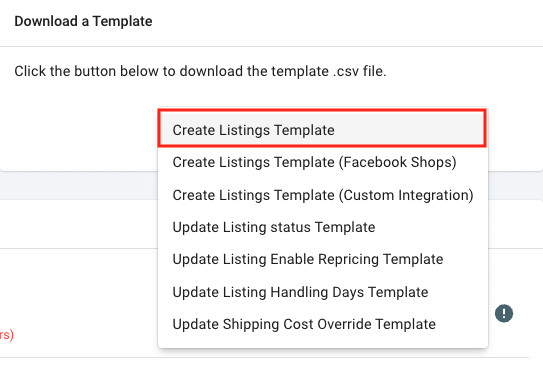Click the word status in the dropdown list
Screen dimensions: 543x370
click(291, 227)
